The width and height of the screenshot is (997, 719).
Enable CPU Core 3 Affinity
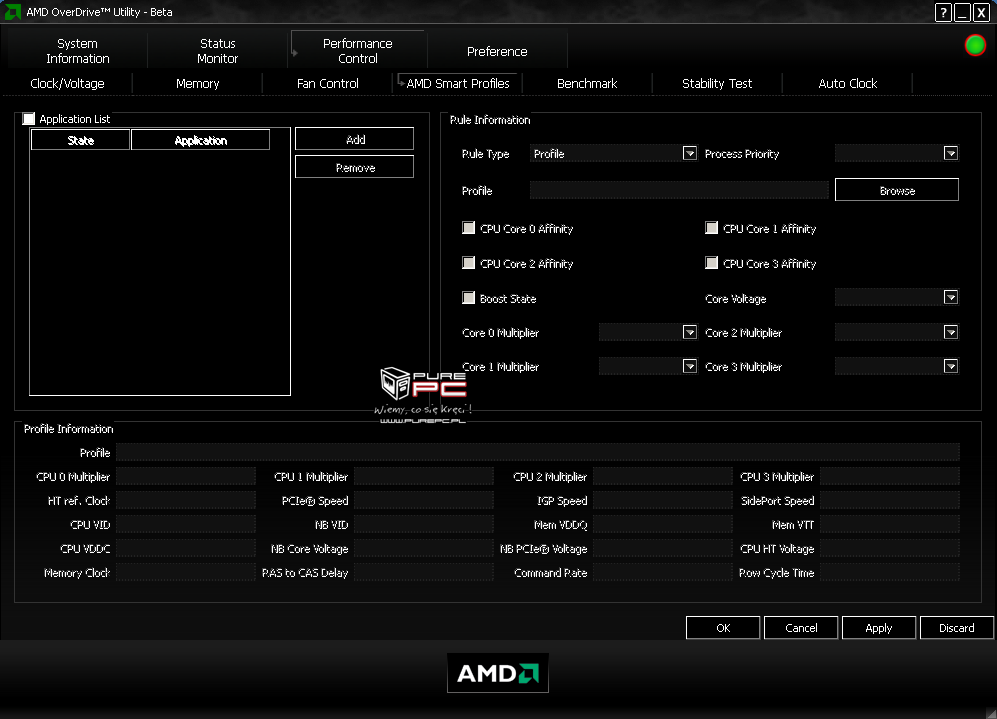[712, 263]
